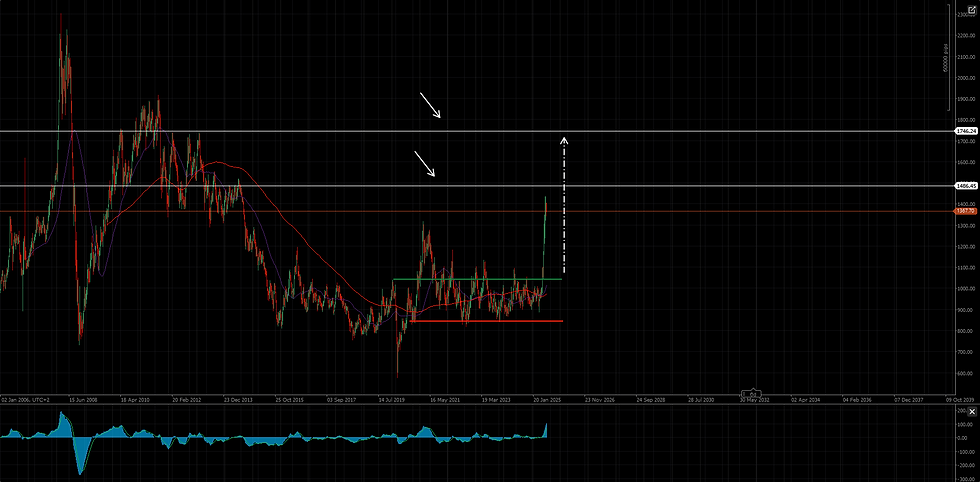
Task: Click the orange 1367.70 current price label
Action: [966, 211]
